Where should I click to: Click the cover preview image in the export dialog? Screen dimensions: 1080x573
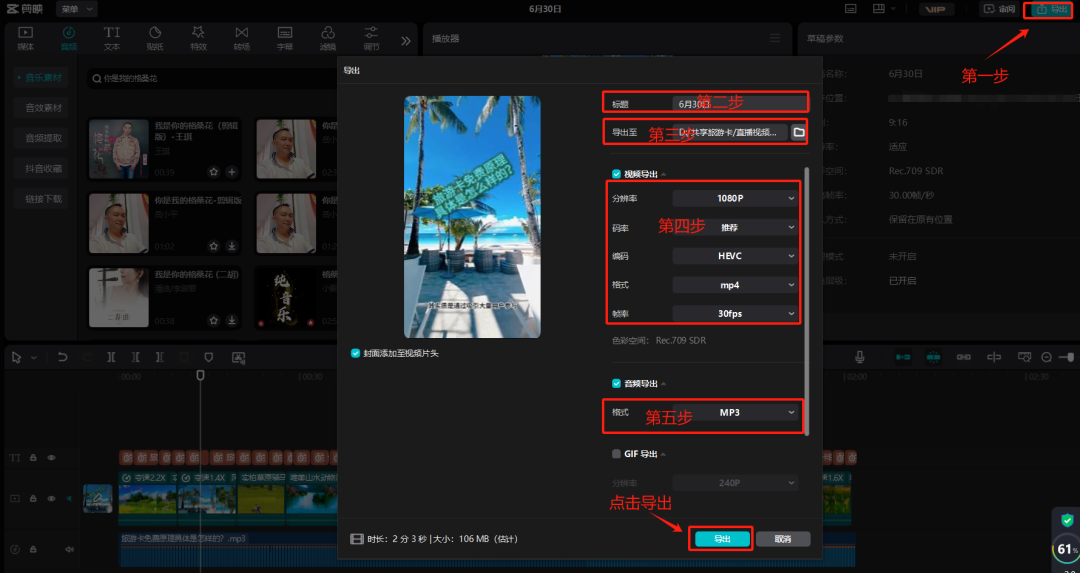pyautogui.click(x=472, y=217)
